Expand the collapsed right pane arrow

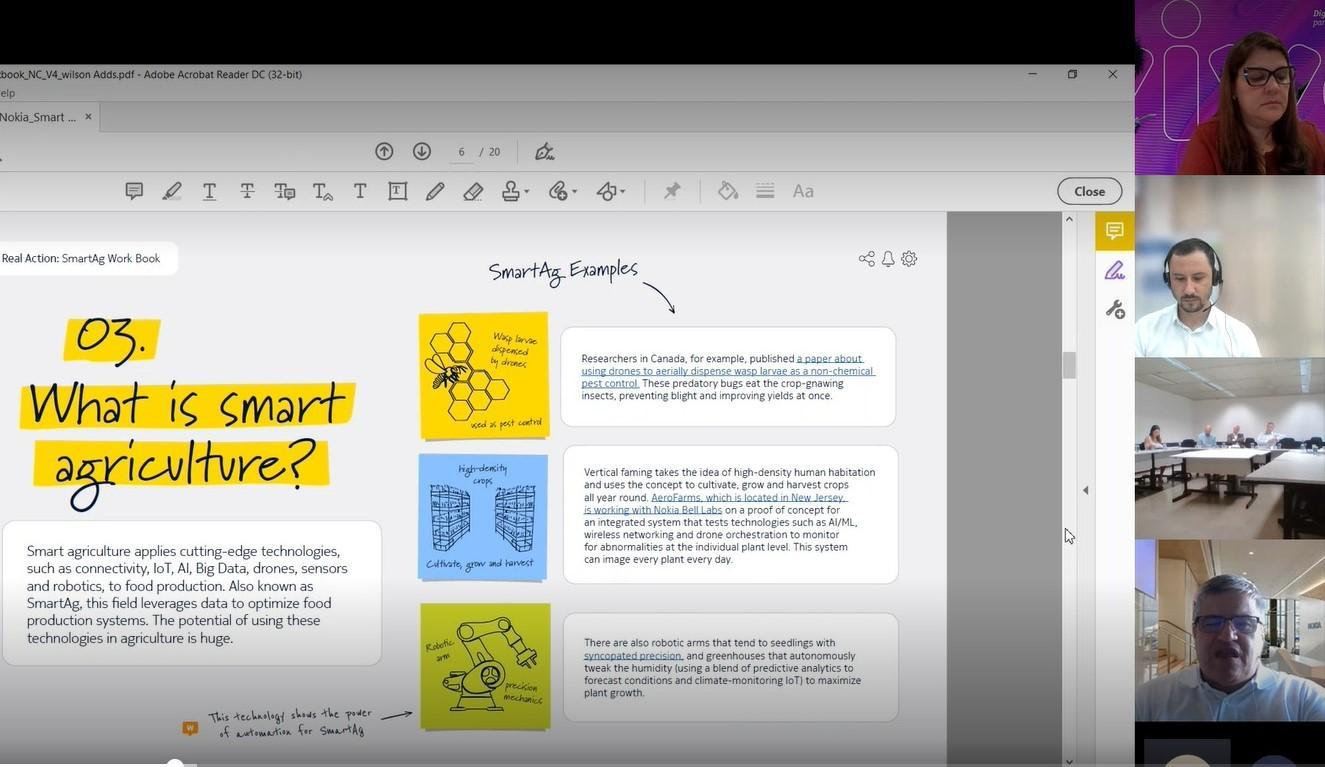1086,490
